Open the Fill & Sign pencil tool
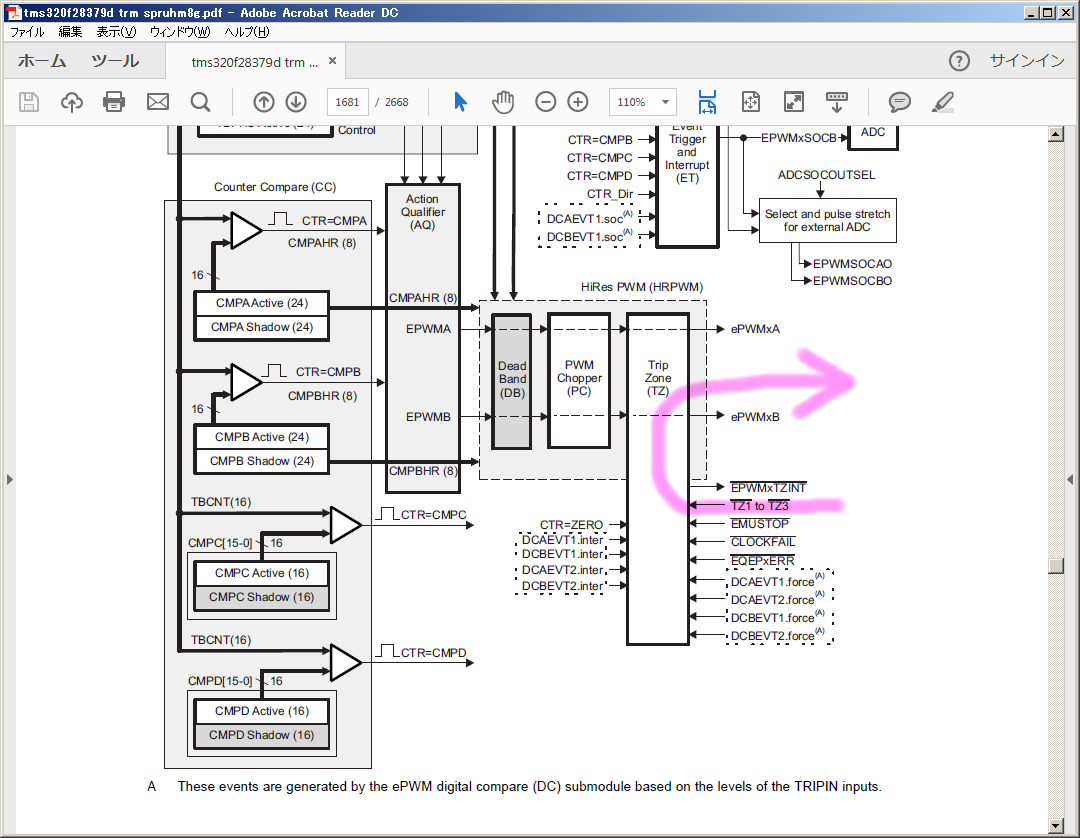The height and width of the screenshot is (838, 1080). 941,101
